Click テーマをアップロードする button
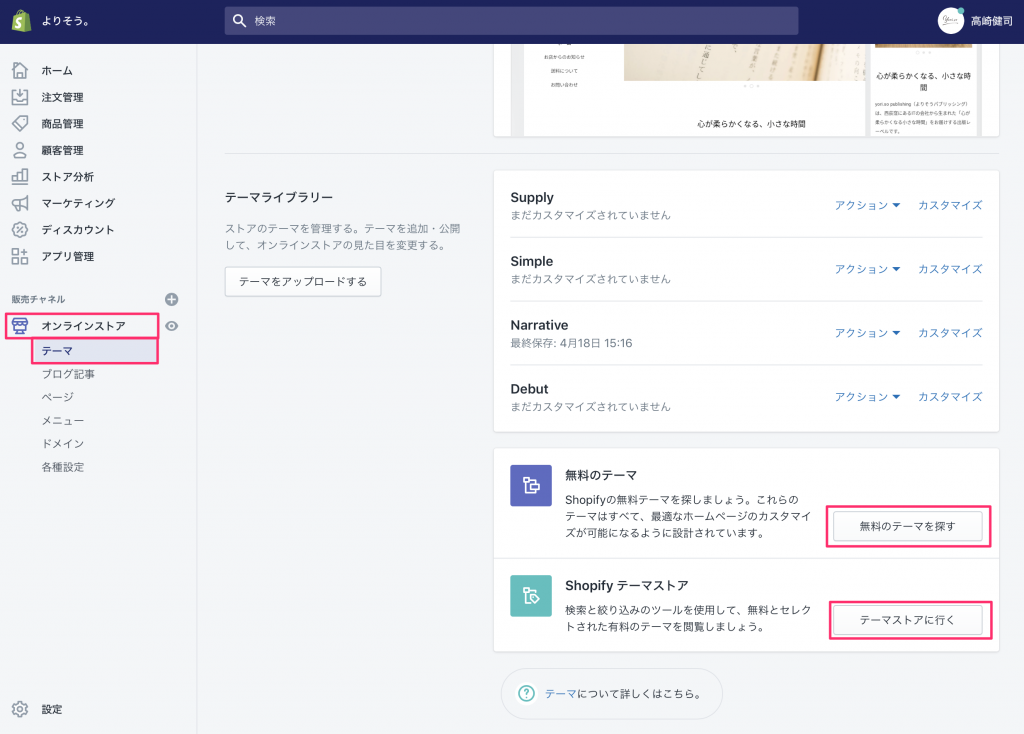Image resolution: width=1024 pixels, height=734 pixels. pos(303,281)
